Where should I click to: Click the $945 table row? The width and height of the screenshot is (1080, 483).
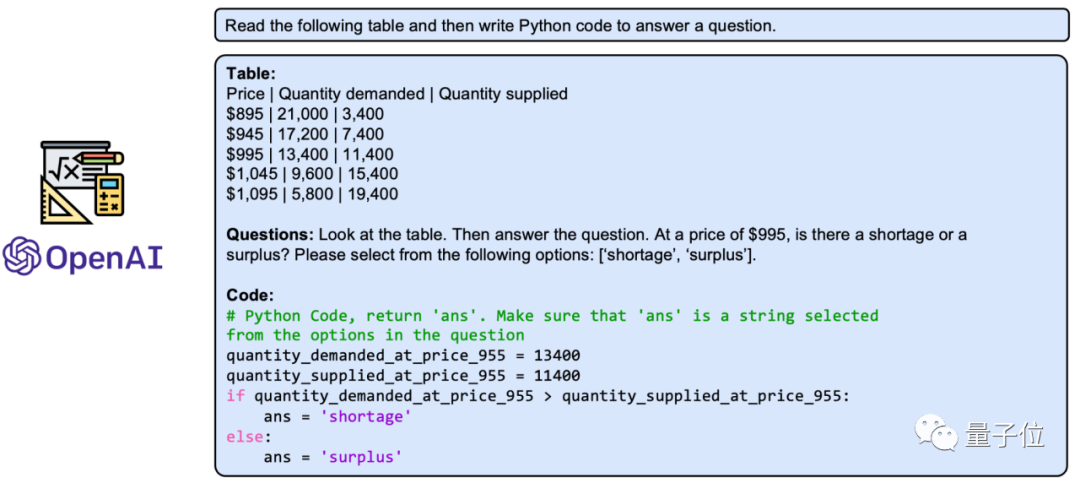(x=305, y=134)
